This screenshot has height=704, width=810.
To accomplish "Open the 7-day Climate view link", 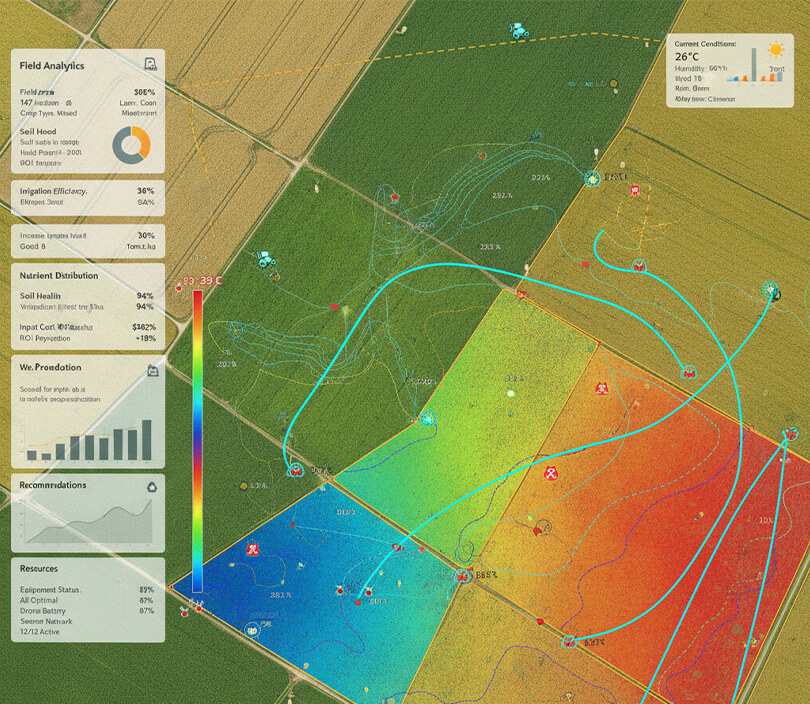I will pyautogui.click(x=706, y=99).
